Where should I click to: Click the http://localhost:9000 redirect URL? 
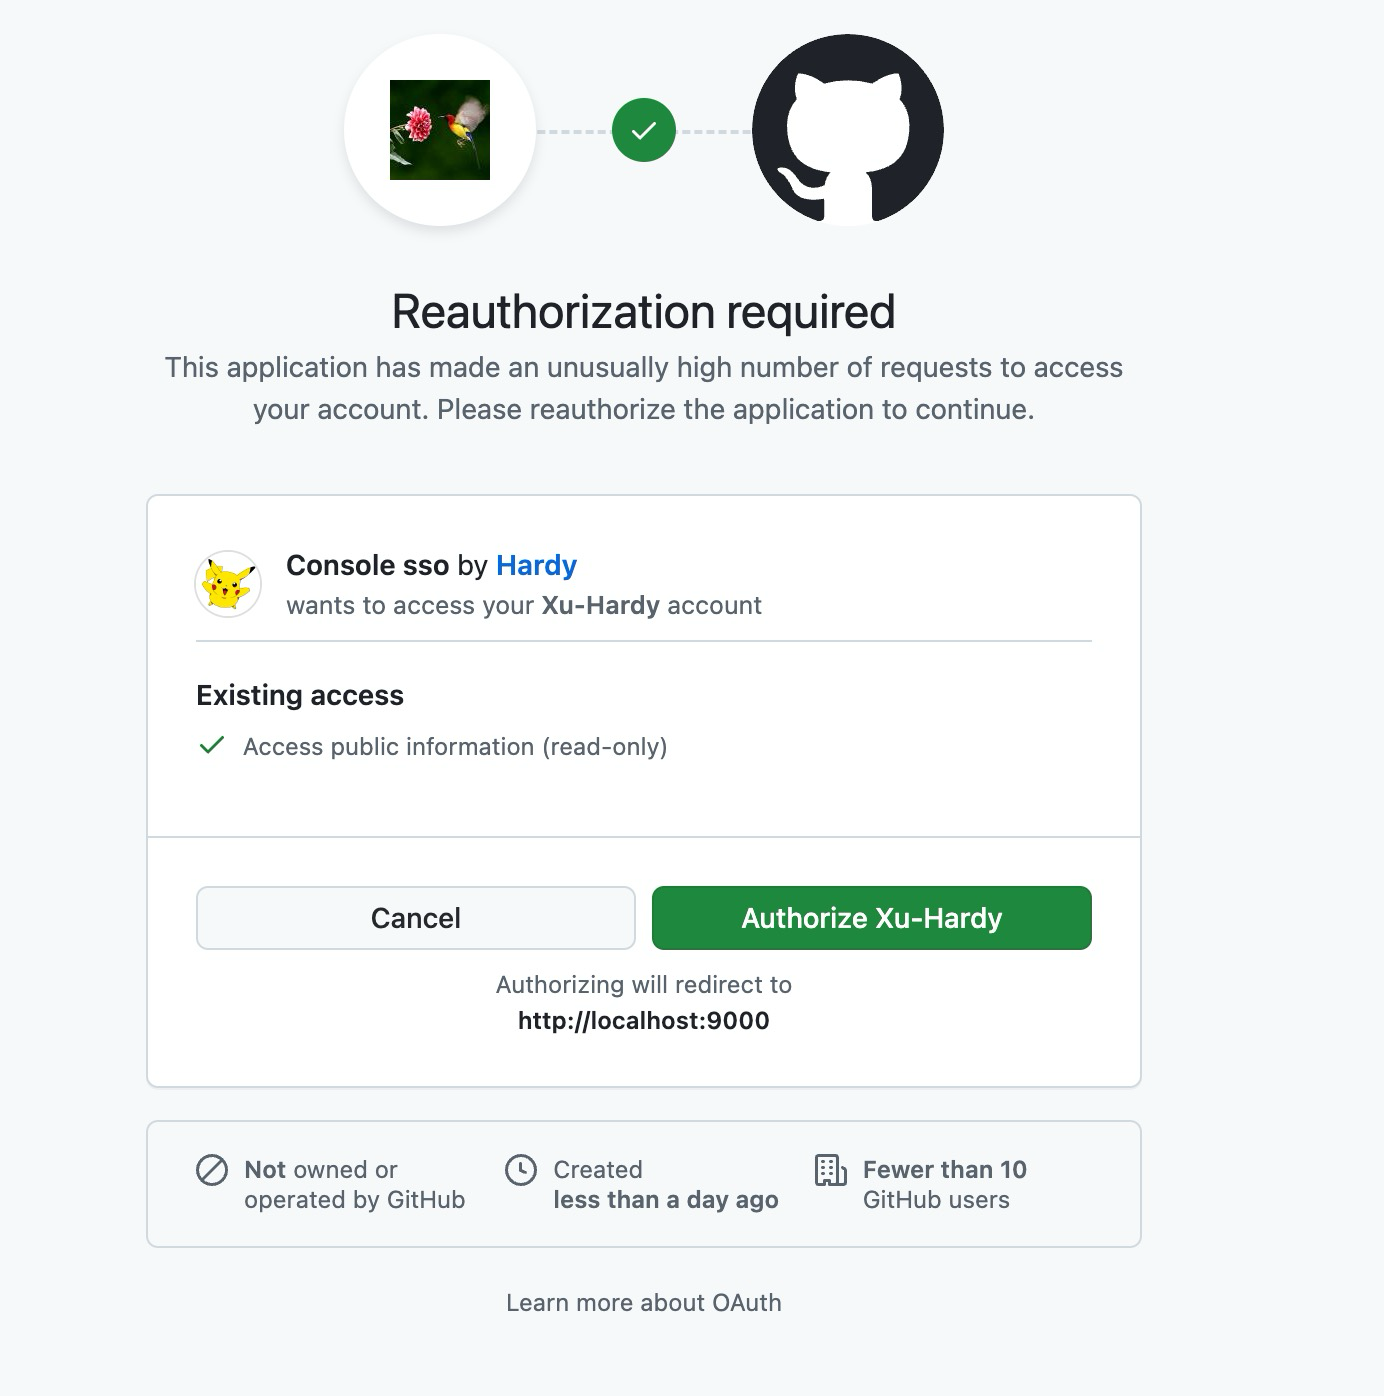click(643, 1021)
